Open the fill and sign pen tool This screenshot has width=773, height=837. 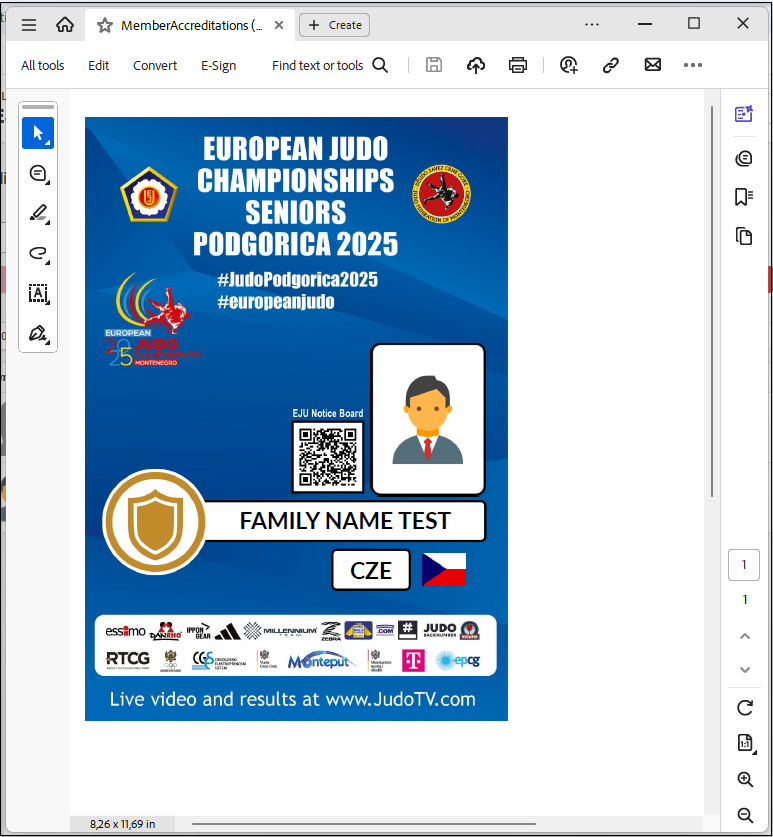38,333
